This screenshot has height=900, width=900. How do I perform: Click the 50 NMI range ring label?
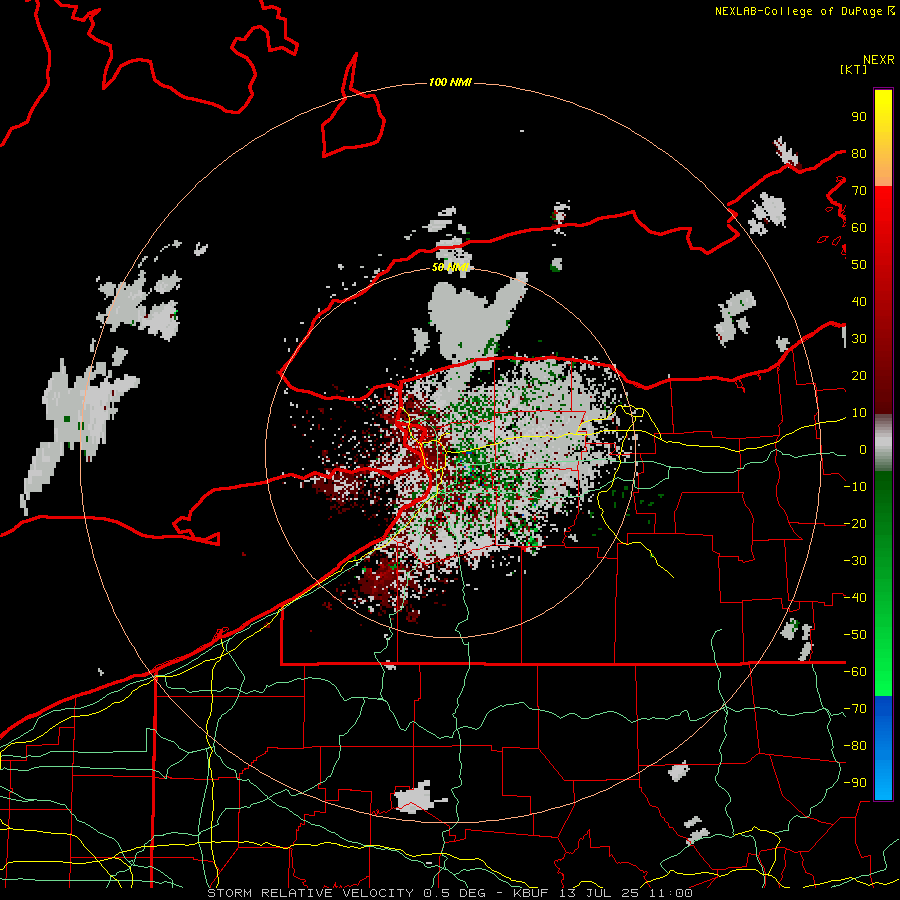[450, 267]
